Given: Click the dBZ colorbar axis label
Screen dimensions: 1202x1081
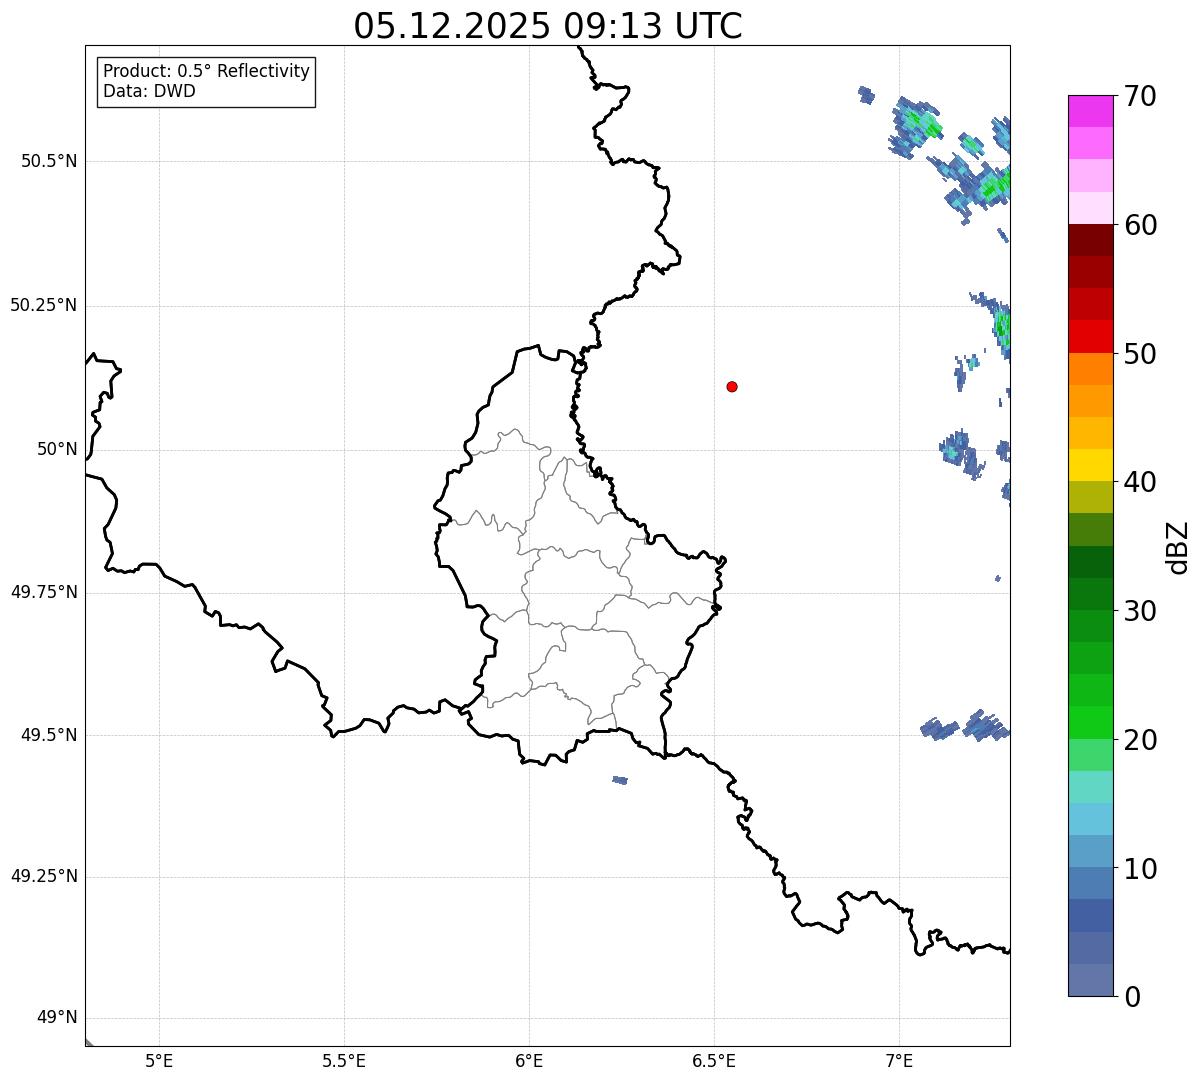Looking at the screenshot, I should 1178,547.
